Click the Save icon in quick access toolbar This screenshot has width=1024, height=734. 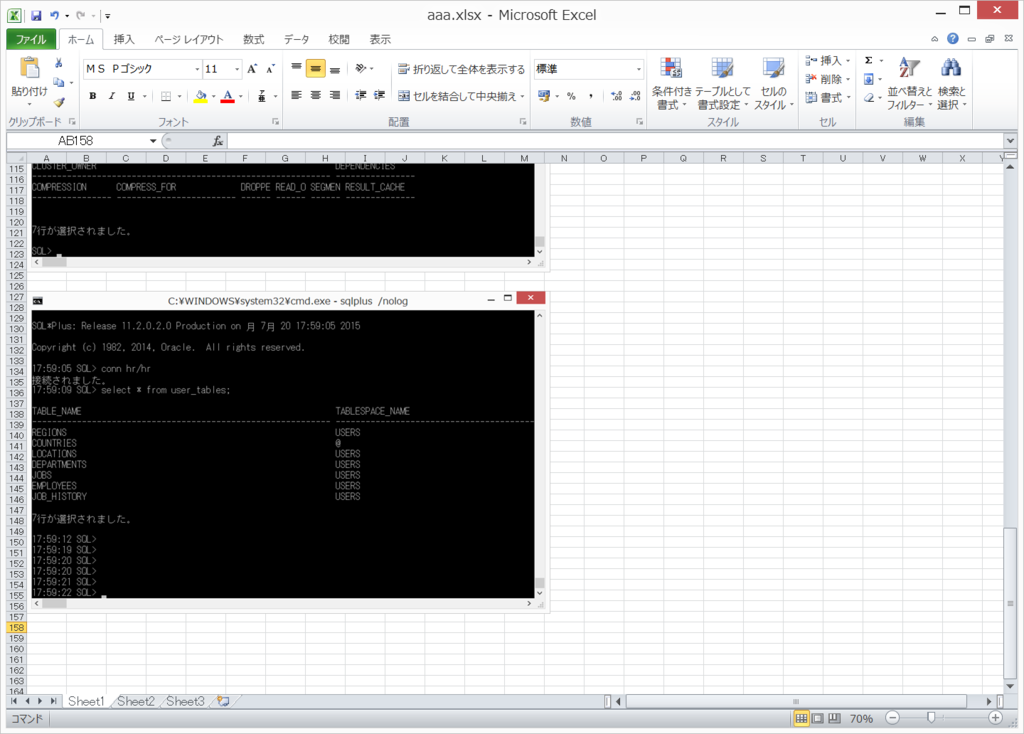click(x=36, y=15)
